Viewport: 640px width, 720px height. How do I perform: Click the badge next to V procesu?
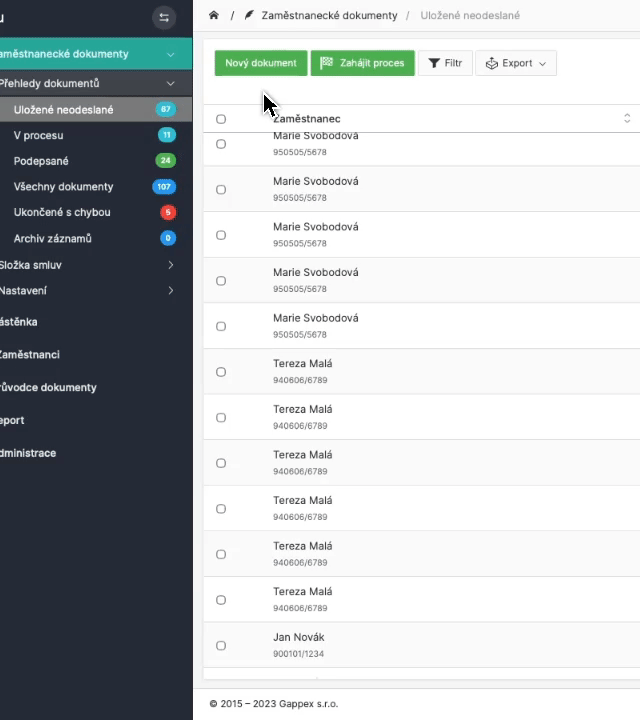167,135
